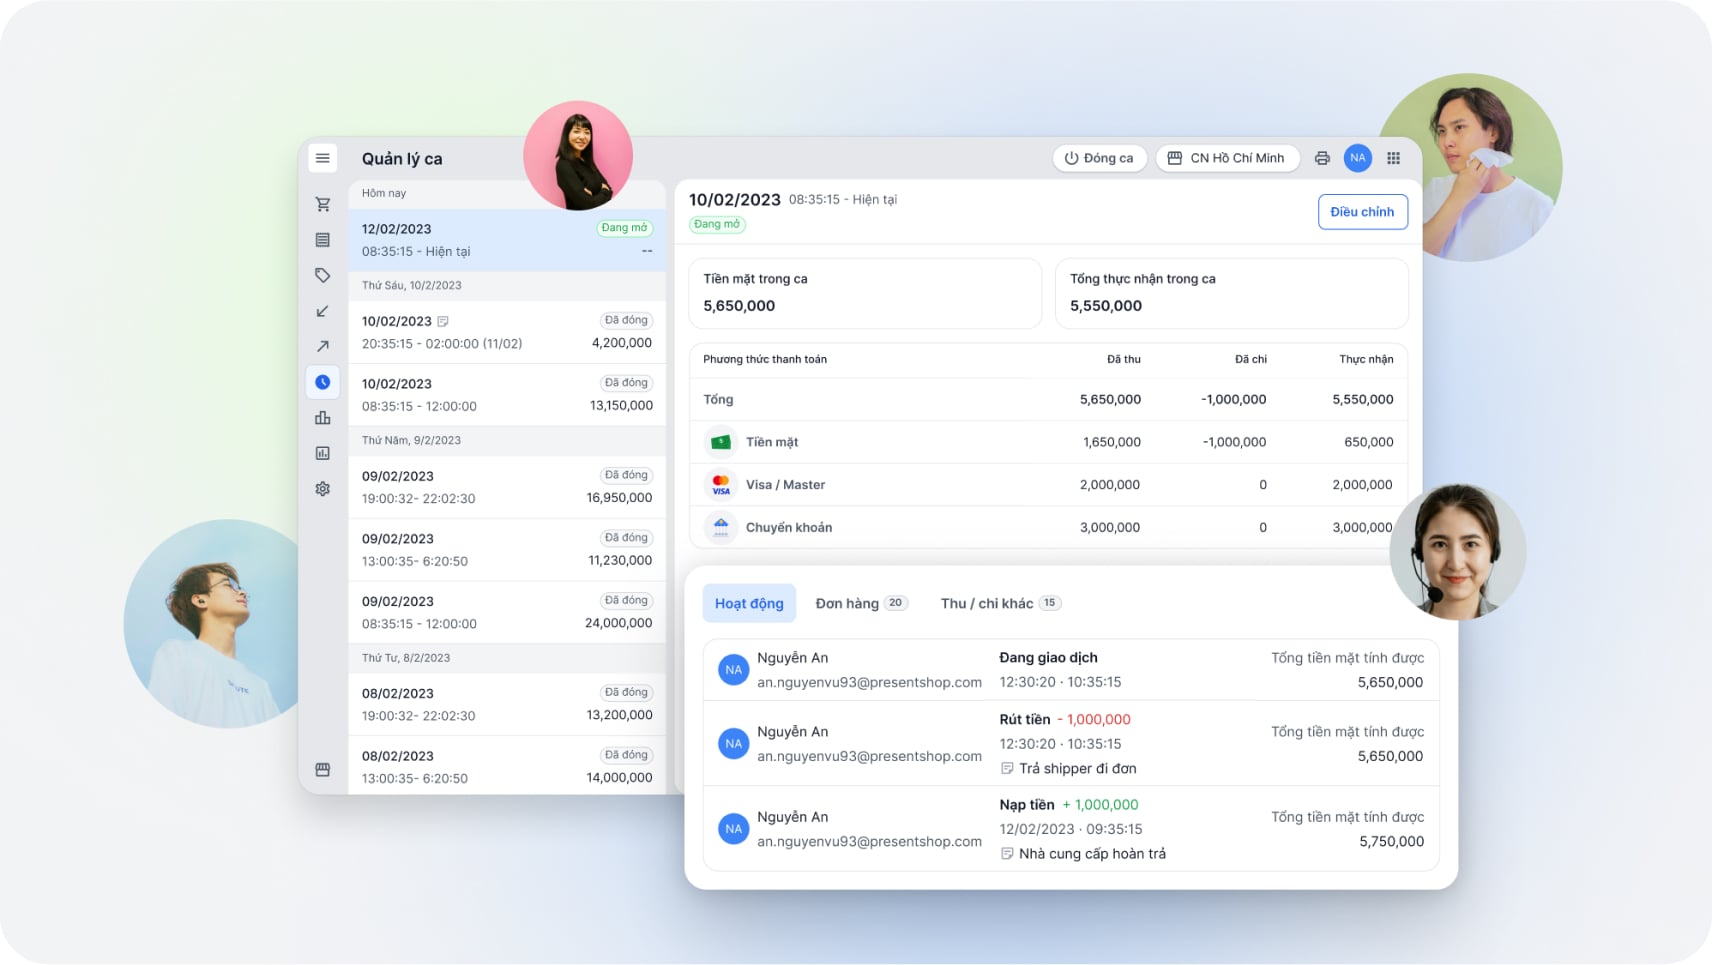
Task: Click the Visa / Master payment row
Action: [x=1048, y=485]
